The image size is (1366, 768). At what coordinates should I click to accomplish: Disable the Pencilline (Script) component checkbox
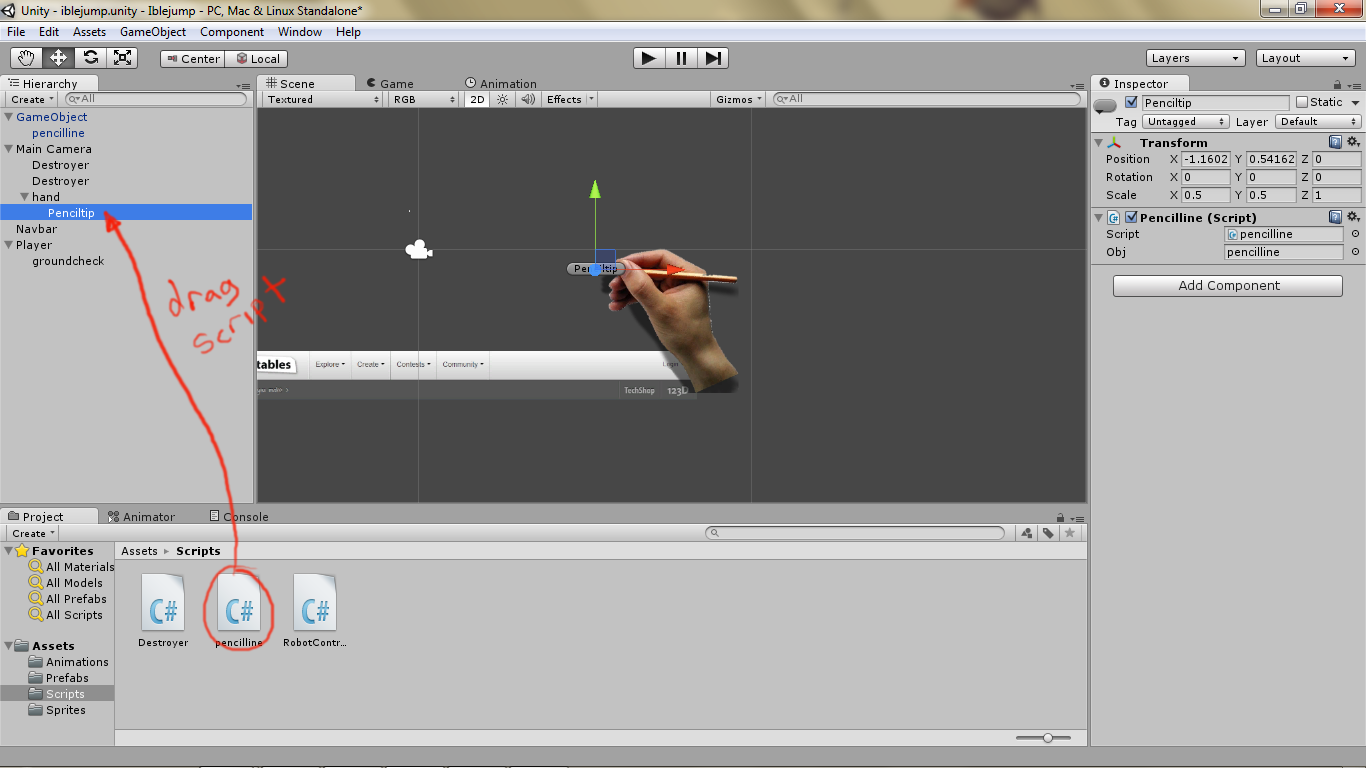[1131, 217]
